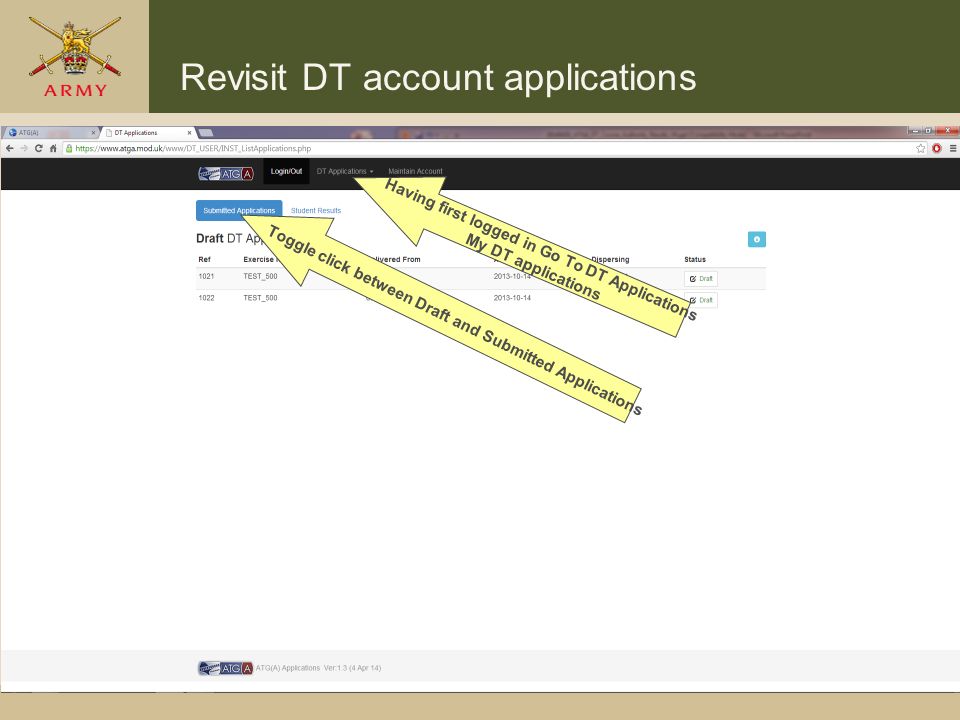Select the Dispersing column header
Screen dimensions: 960x720
pyautogui.click(x=610, y=260)
